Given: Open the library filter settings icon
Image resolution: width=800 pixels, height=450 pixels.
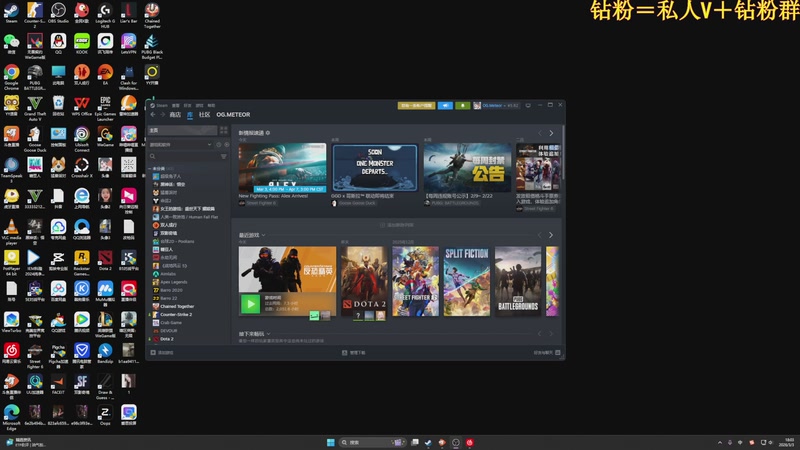Looking at the screenshot, I should pyautogui.click(x=223, y=157).
